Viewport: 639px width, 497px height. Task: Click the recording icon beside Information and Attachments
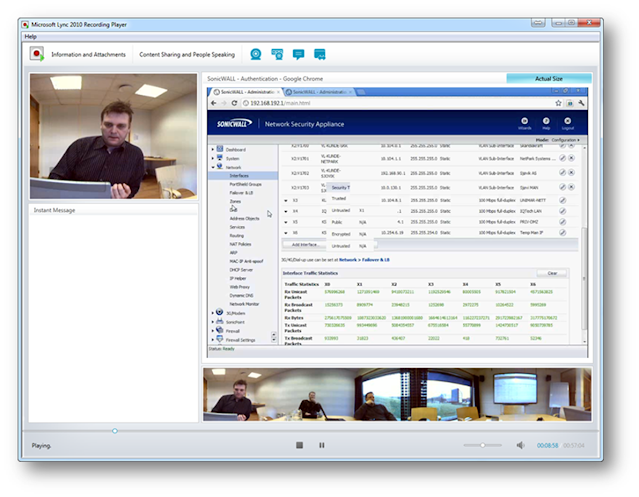(x=37, y=54)
